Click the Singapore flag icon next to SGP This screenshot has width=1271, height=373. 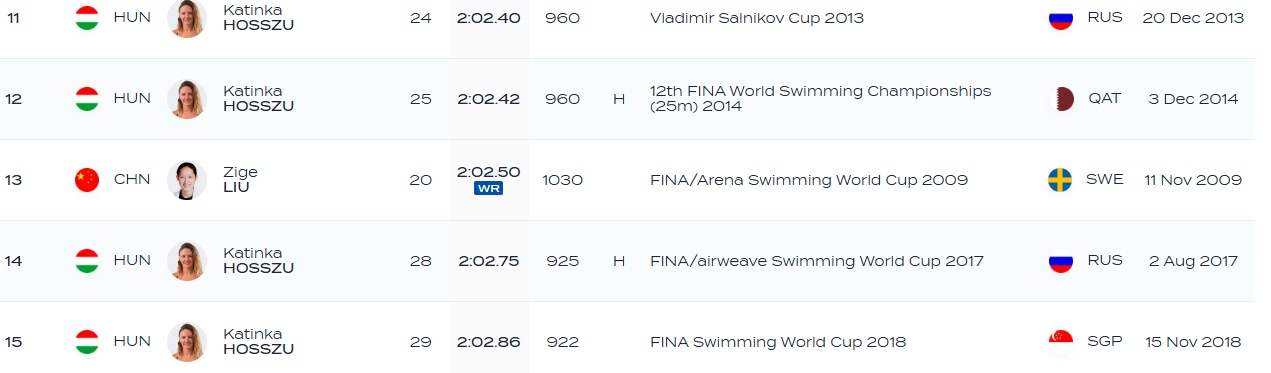click(x=1060, y=342)
